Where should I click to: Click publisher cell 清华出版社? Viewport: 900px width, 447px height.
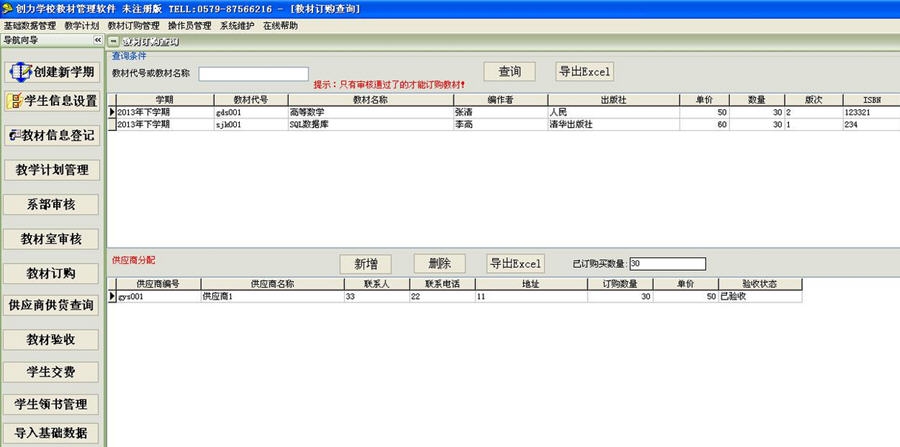[614, 125]
